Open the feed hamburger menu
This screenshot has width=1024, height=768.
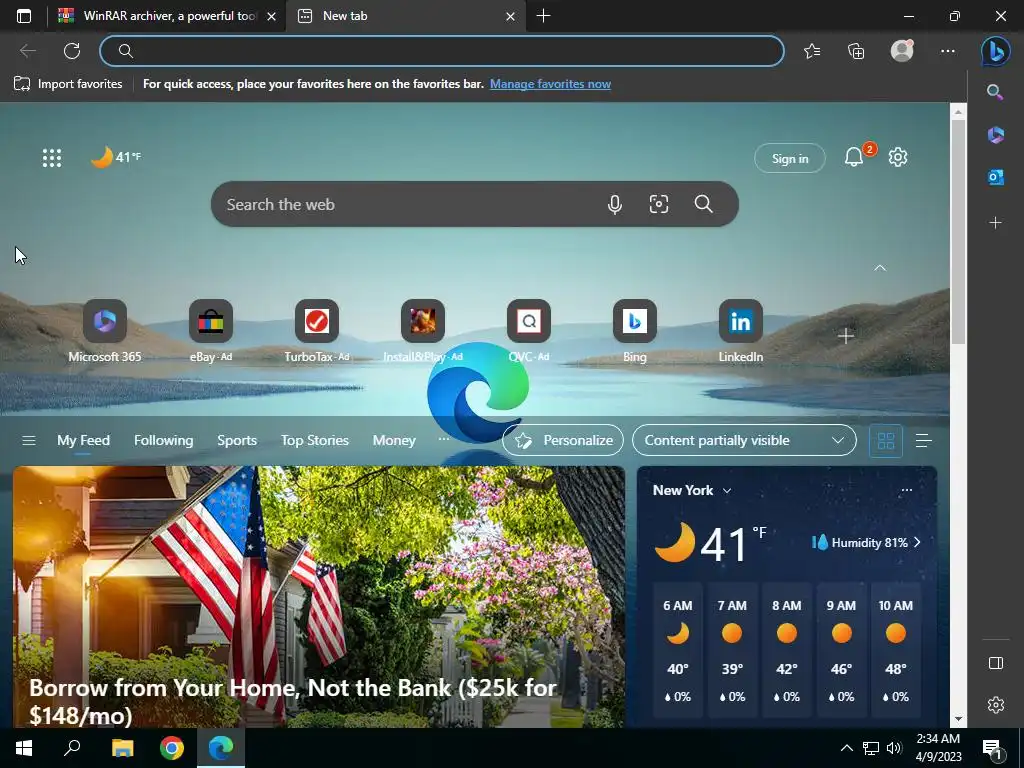pos(29,441)
